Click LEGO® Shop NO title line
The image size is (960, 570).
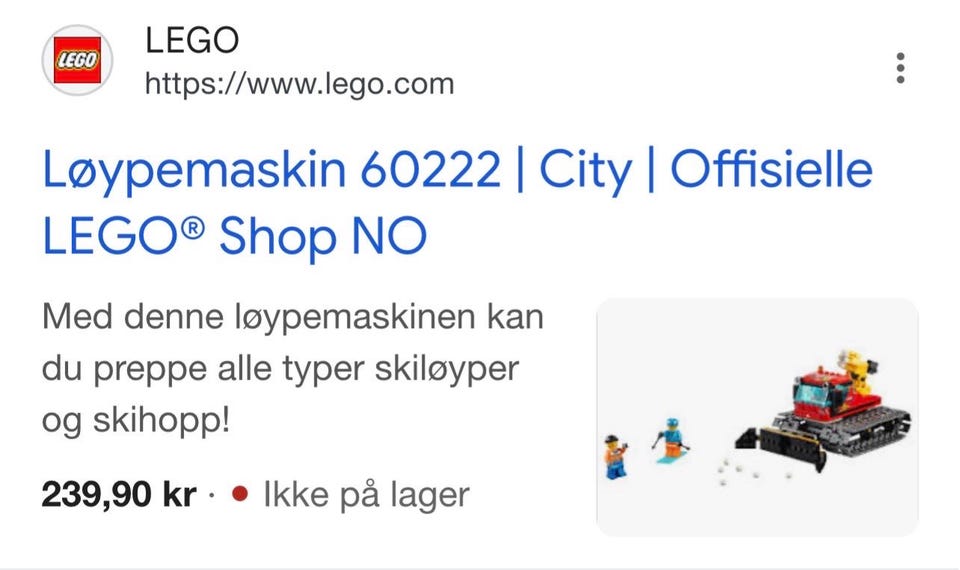pos(234,236)
